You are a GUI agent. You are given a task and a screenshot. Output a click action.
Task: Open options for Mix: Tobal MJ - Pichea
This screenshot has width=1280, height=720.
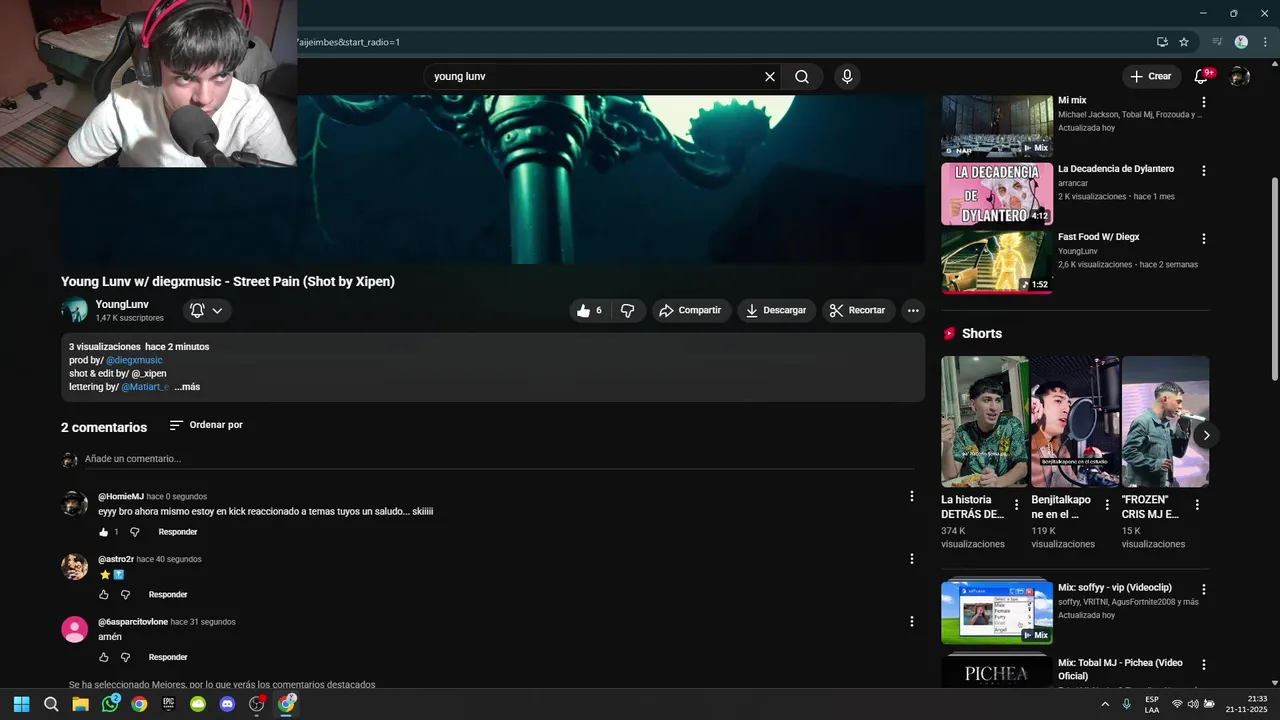1204,665
